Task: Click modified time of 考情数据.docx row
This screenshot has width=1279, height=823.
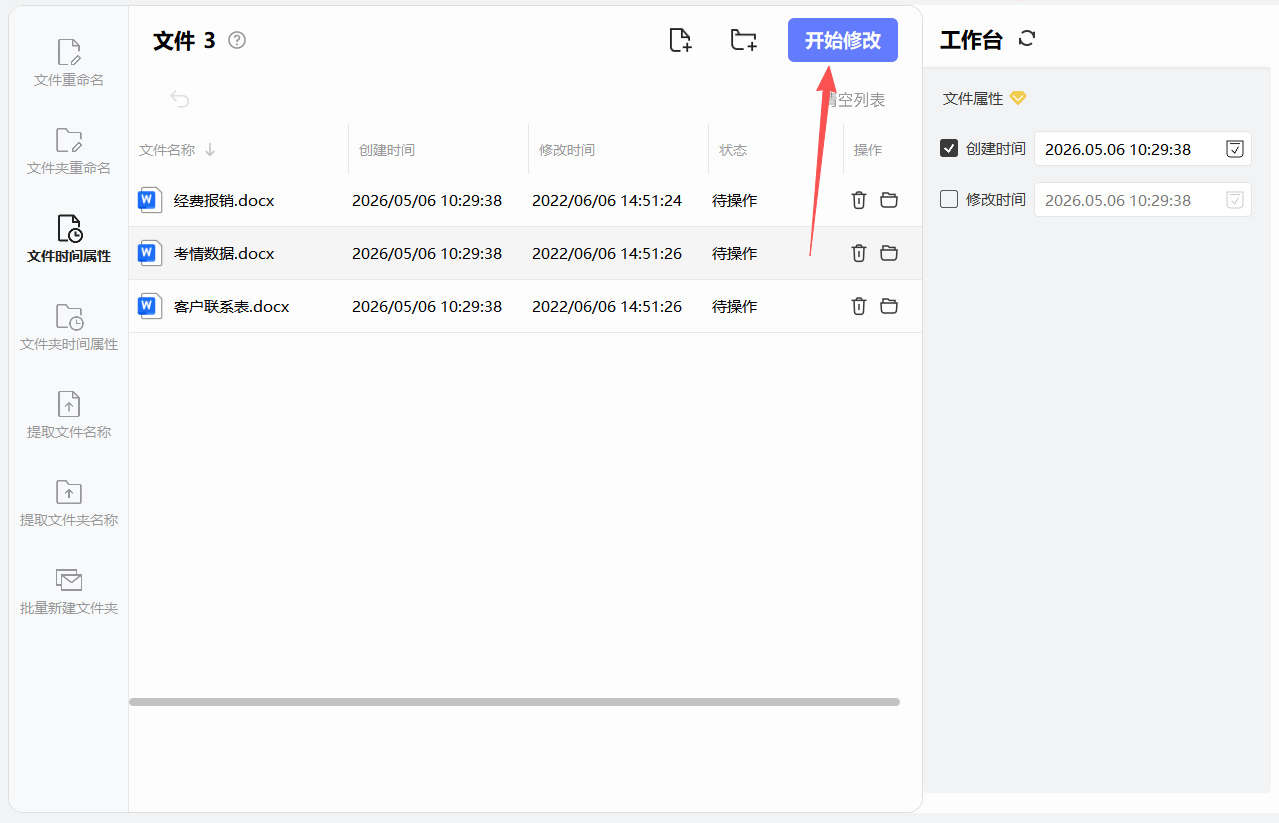Action: point(607,253)
